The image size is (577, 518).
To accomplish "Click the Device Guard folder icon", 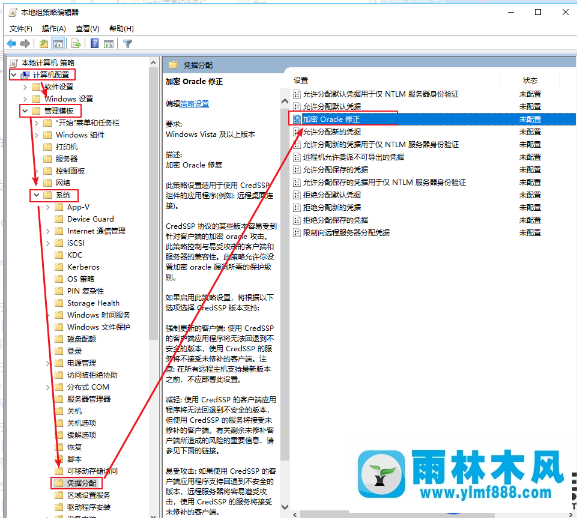I will (59, 219).
